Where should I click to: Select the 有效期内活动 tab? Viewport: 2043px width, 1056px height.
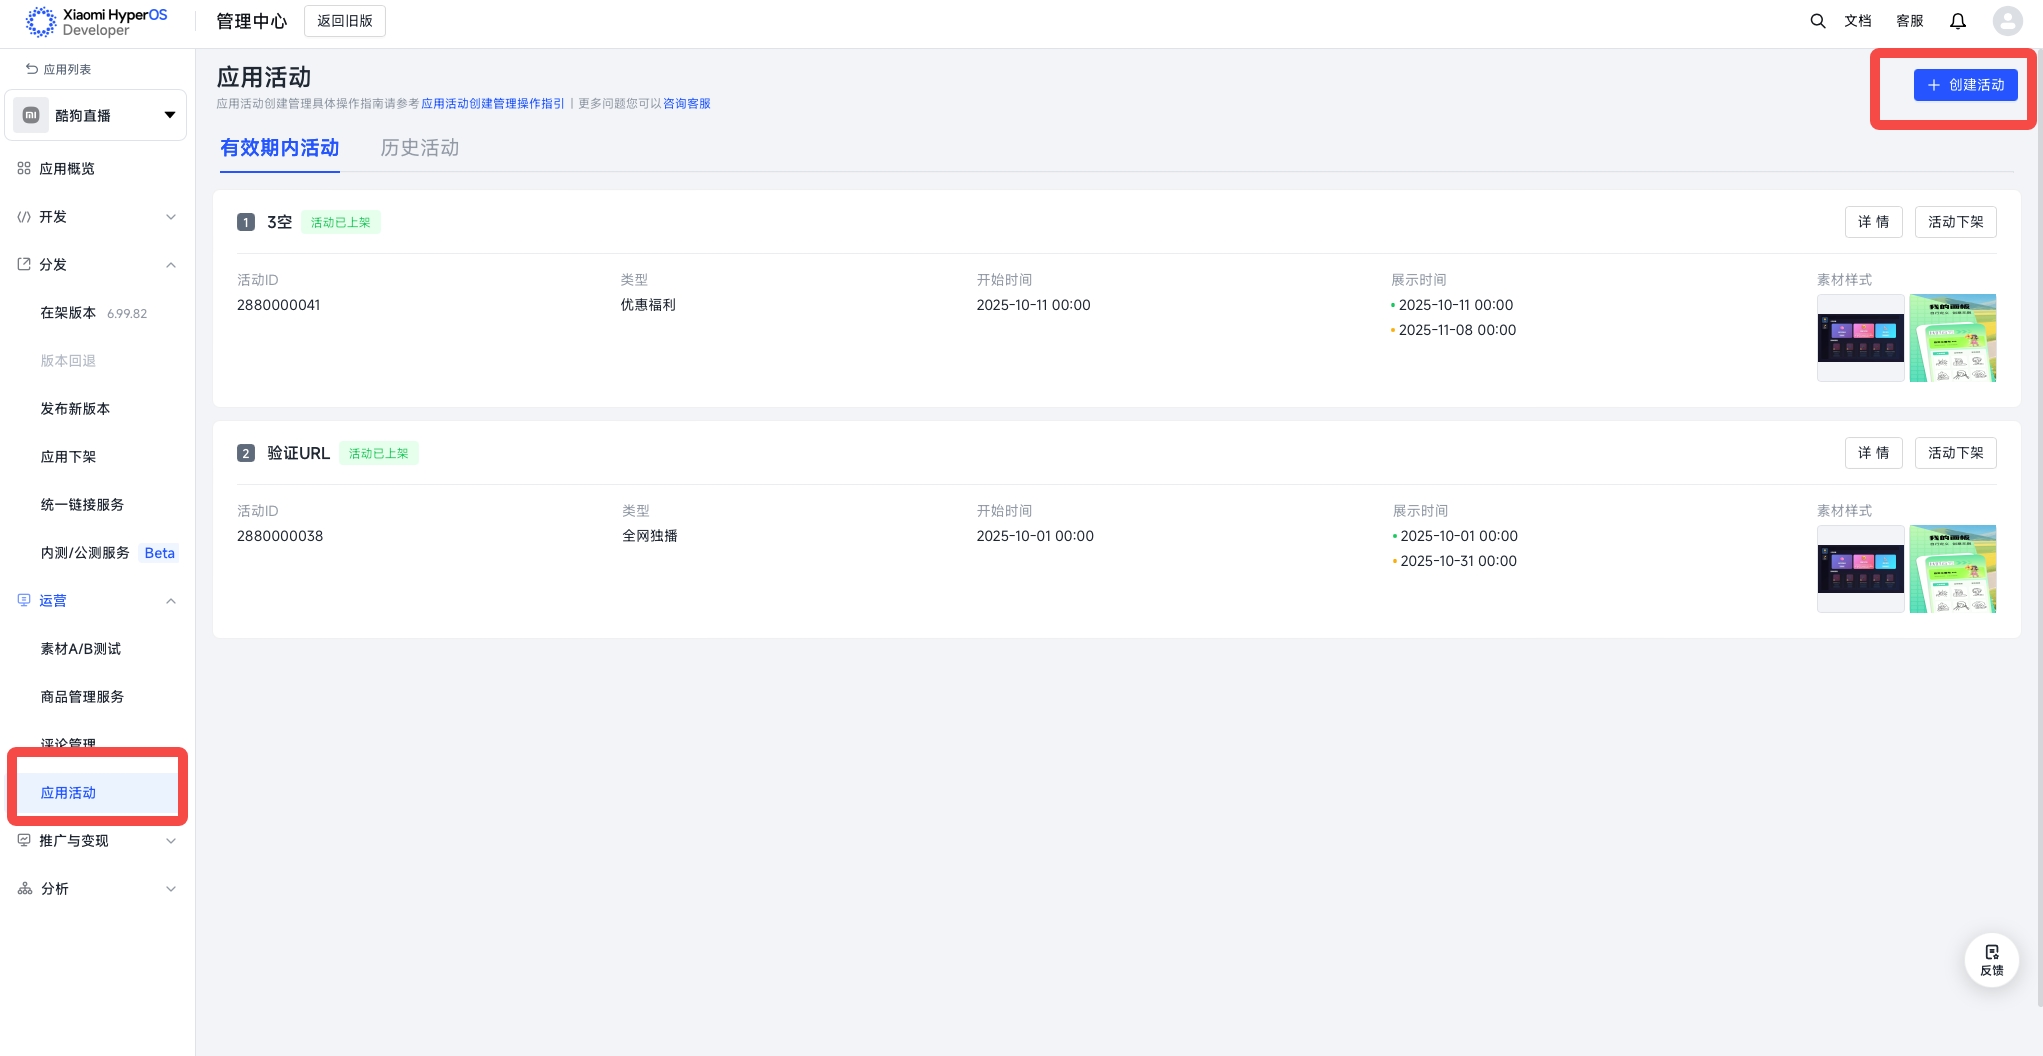279,148
